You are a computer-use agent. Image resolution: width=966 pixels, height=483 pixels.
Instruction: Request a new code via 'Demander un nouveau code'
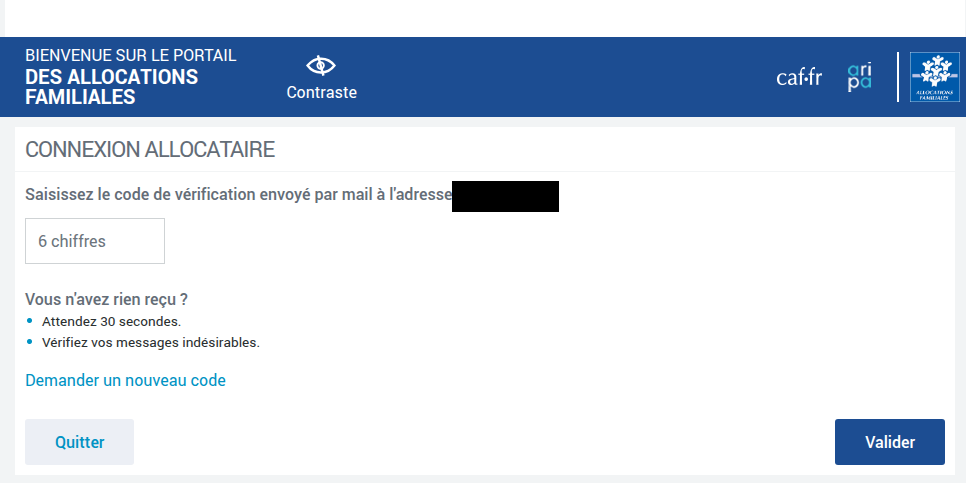(125, 380)
